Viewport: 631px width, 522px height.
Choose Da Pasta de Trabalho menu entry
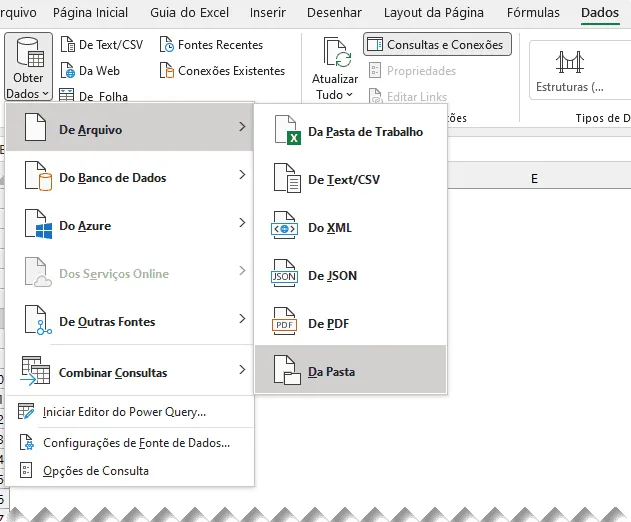click(351, 132)
